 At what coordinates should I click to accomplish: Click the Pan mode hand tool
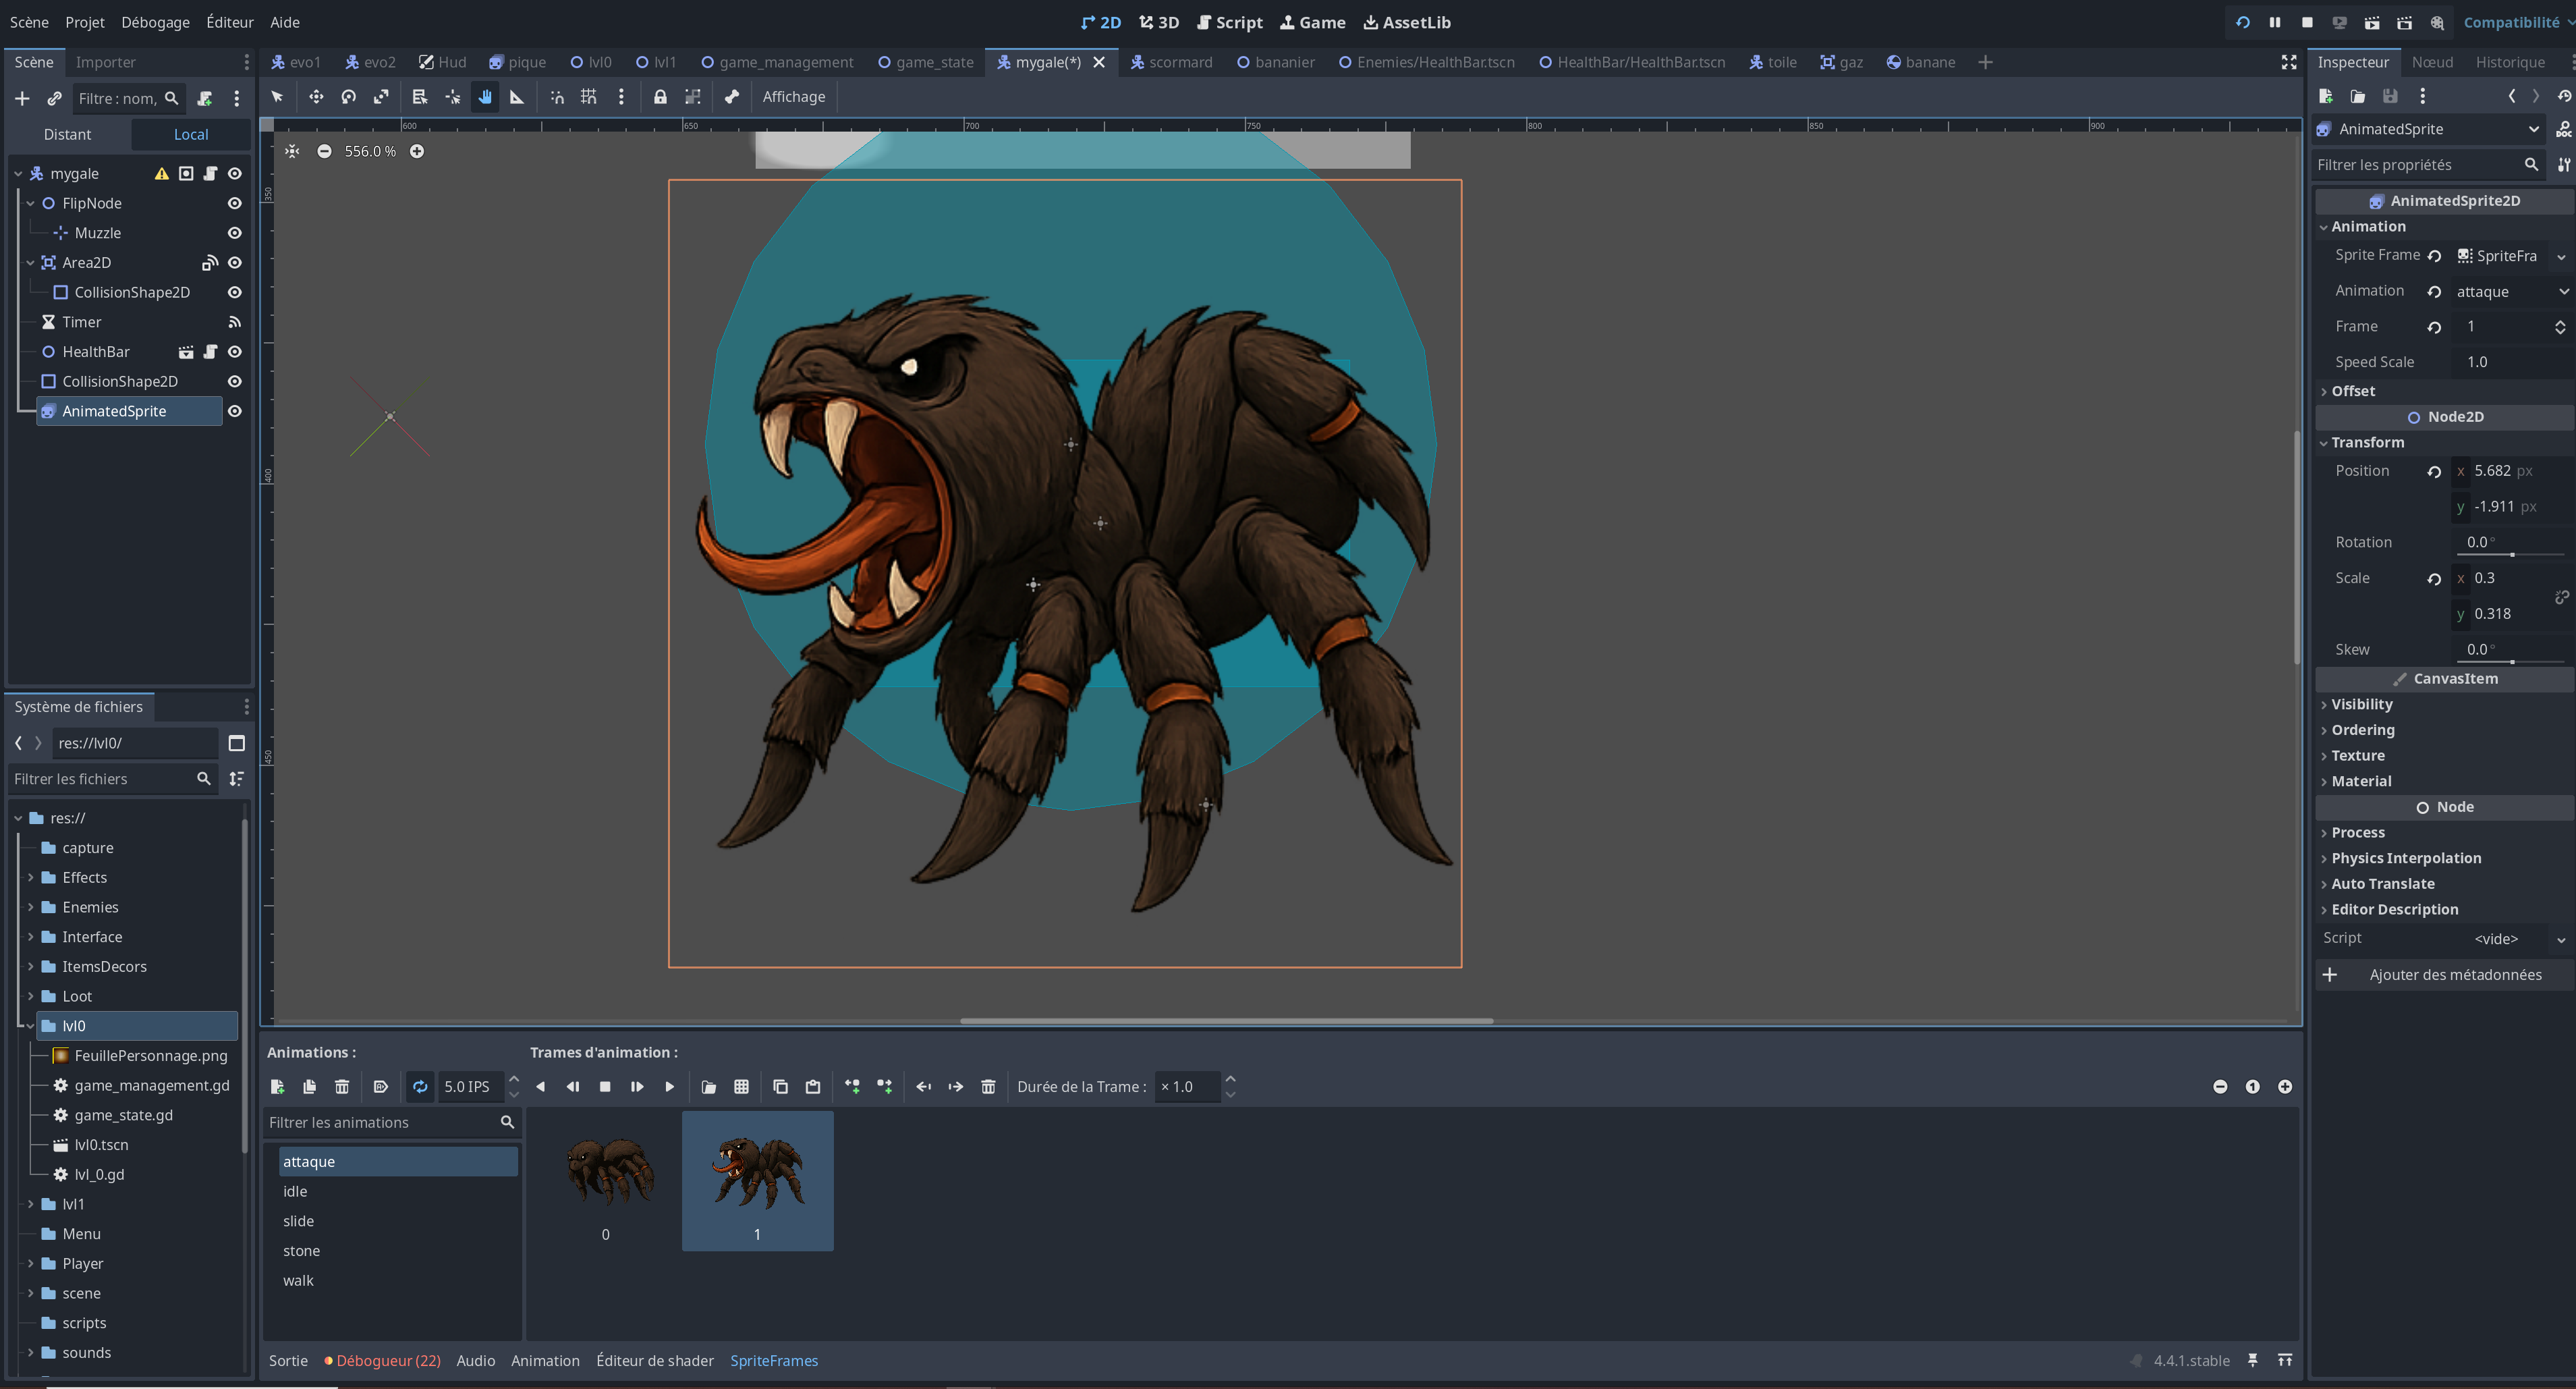pos(485,97)
